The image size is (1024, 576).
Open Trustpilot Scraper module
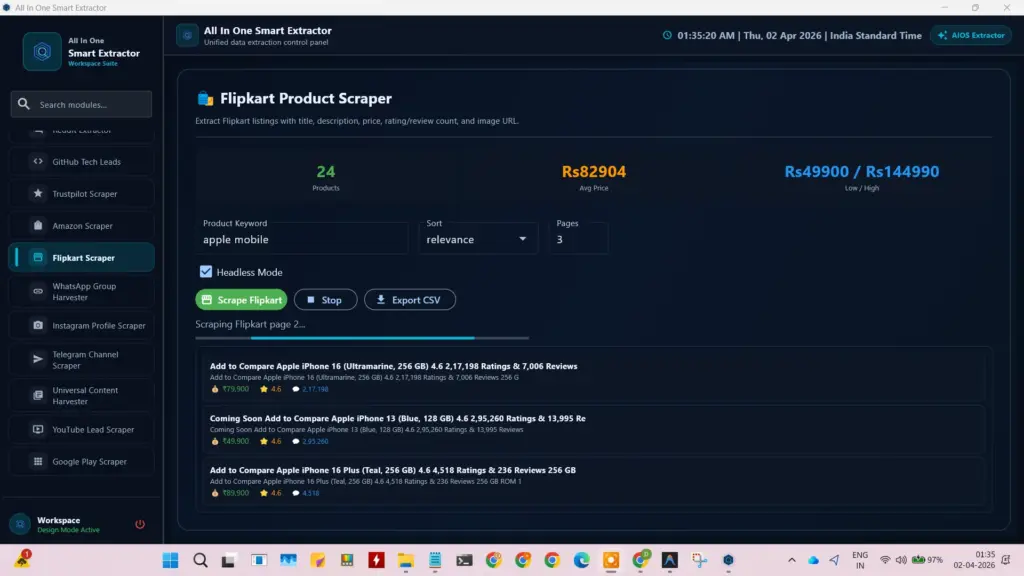82,193
